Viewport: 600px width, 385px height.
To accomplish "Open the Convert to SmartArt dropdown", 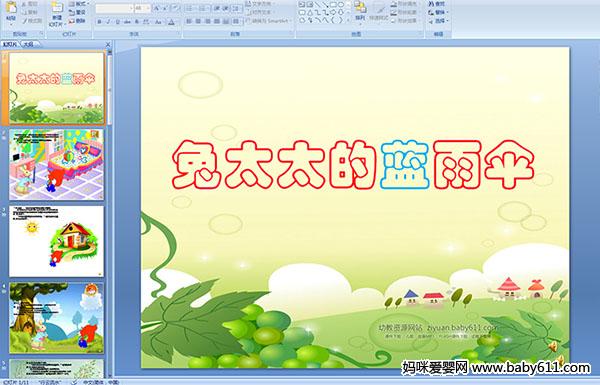I will [270, 21].
